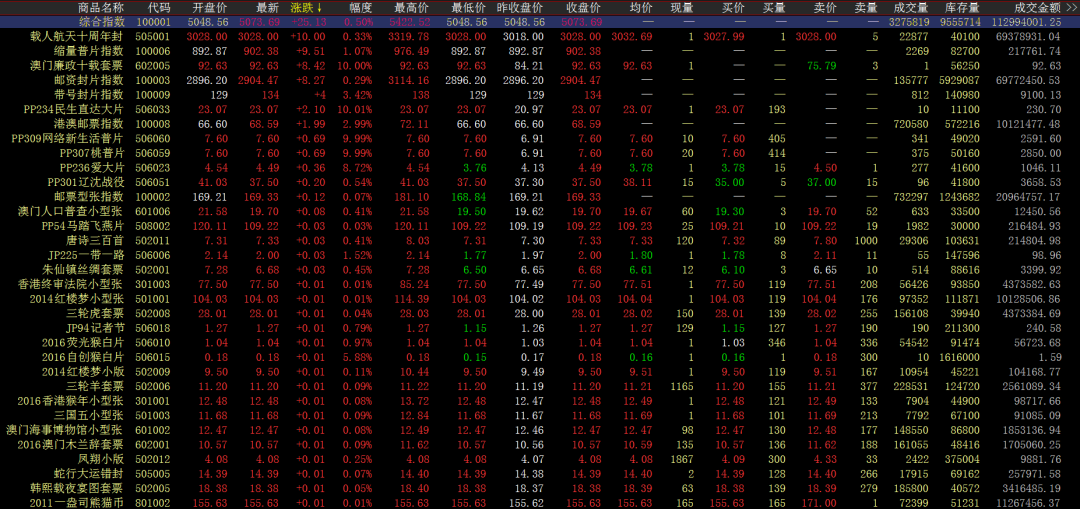Image resolution: width=1080 pixels, height=509 pixels.
Task: Select the 2016自创猴白片 row
Action: click(540, 357)
